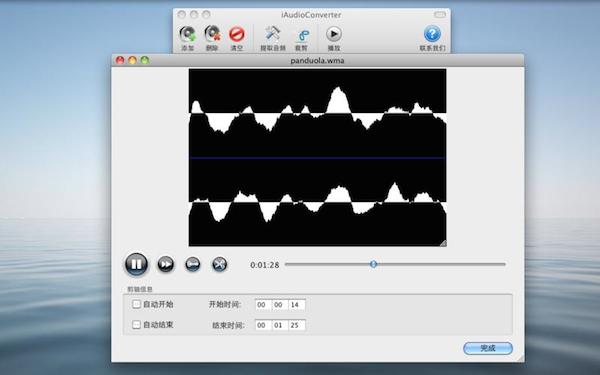Close the panduola.wma window with red button
Image resolution: width=600 pixels, height=375 pixels.
pyautogui.click(x=120, y=60)
